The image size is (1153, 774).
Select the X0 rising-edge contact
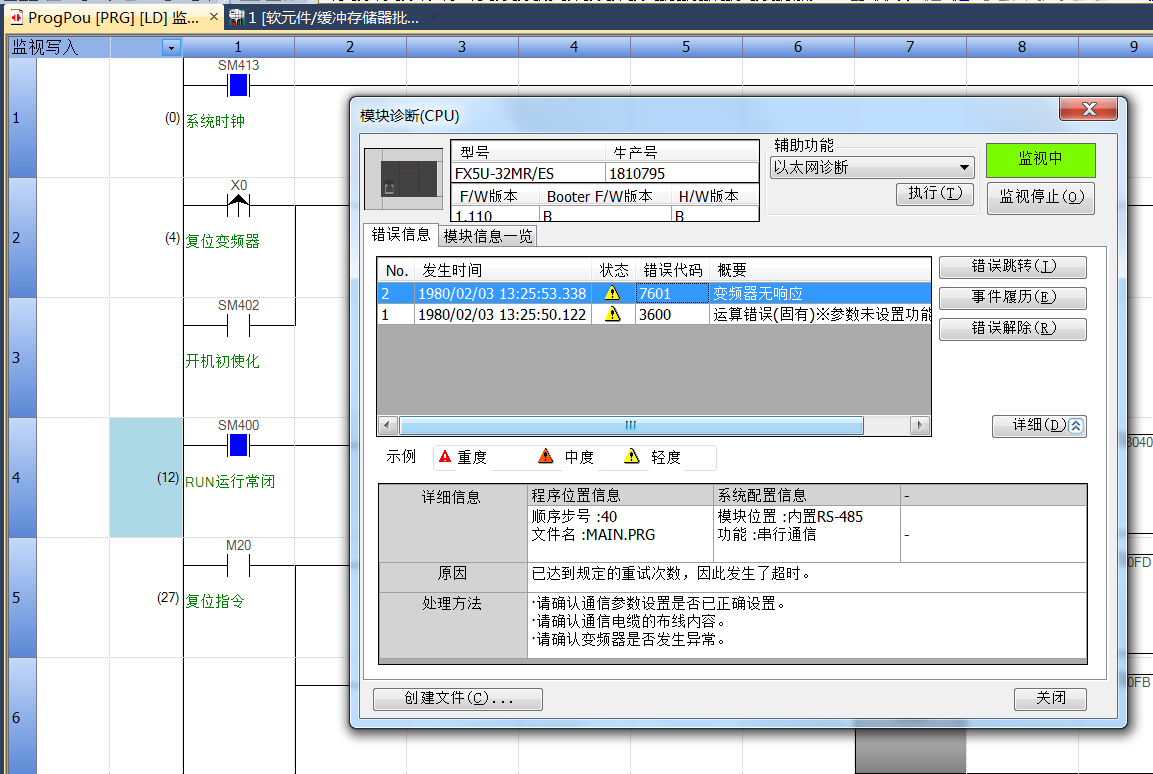pyautogui.click(x=238, y=206)
